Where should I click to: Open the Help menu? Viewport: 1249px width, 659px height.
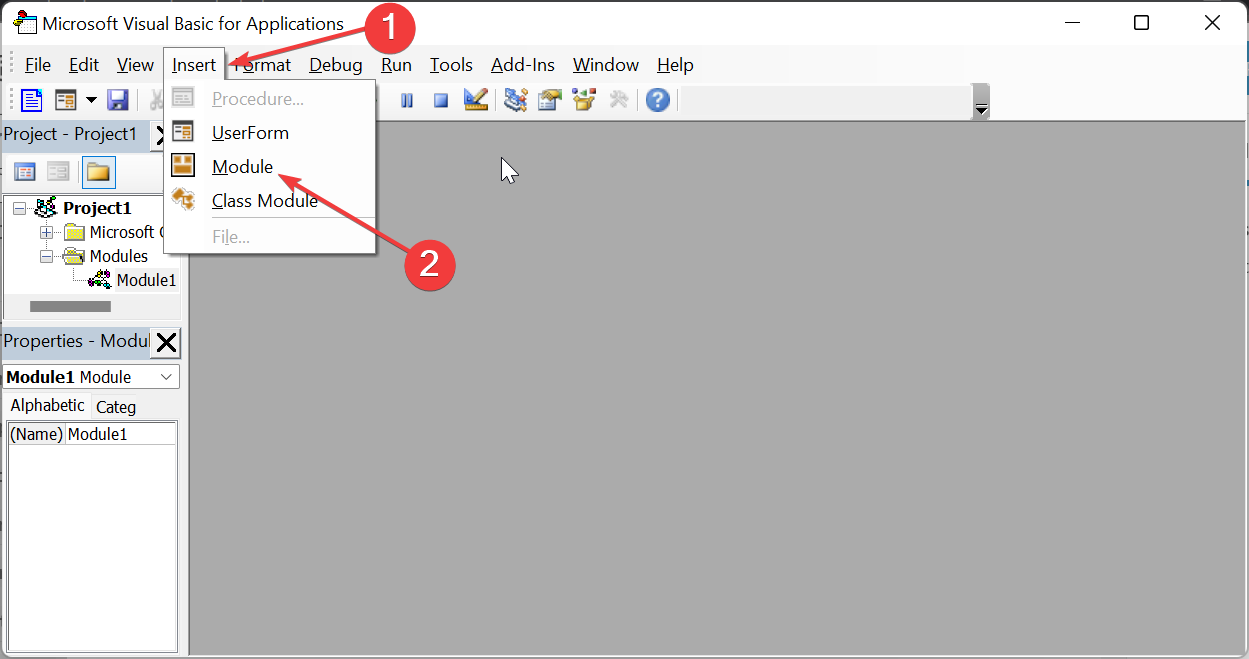tap(675, 65)
